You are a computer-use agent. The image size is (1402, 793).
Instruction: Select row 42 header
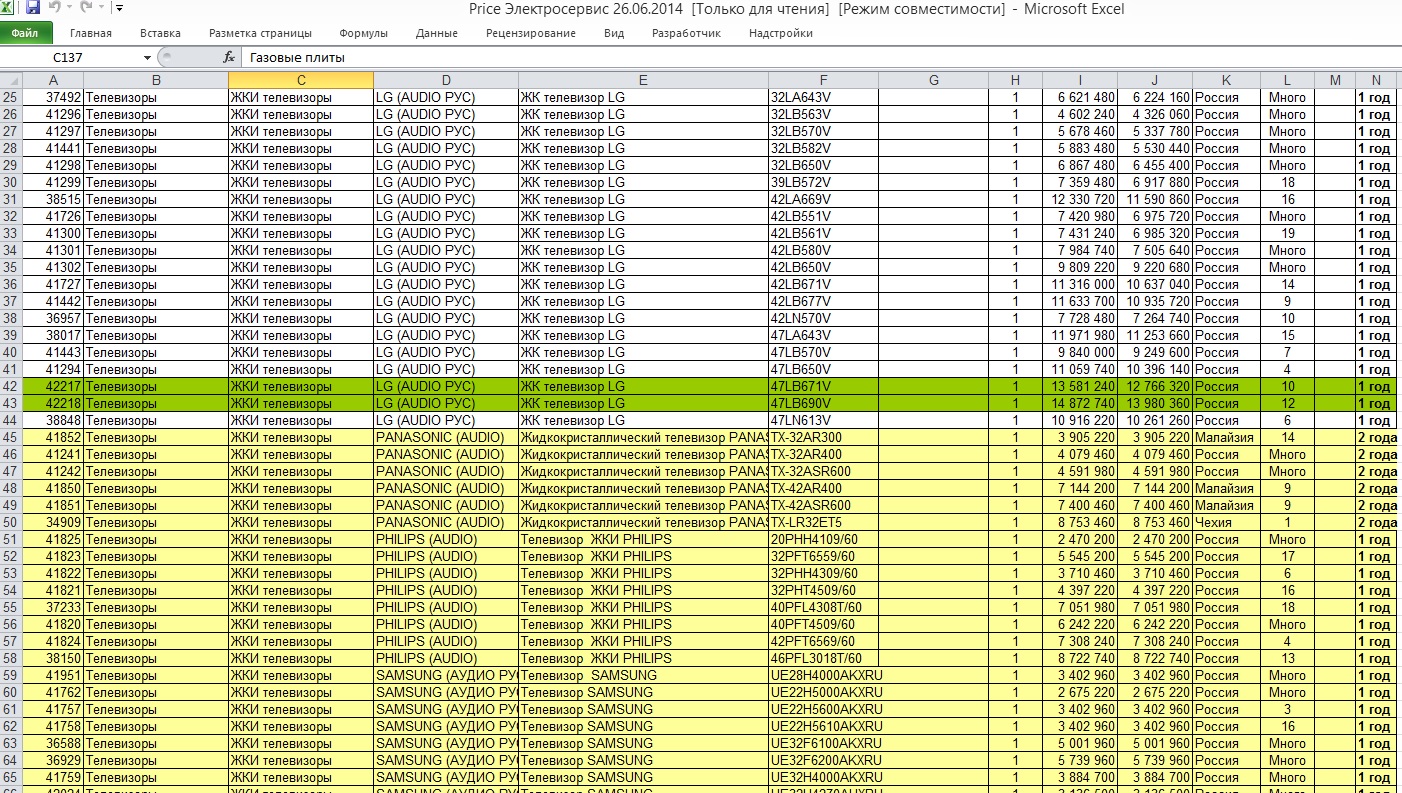[11, 386]
